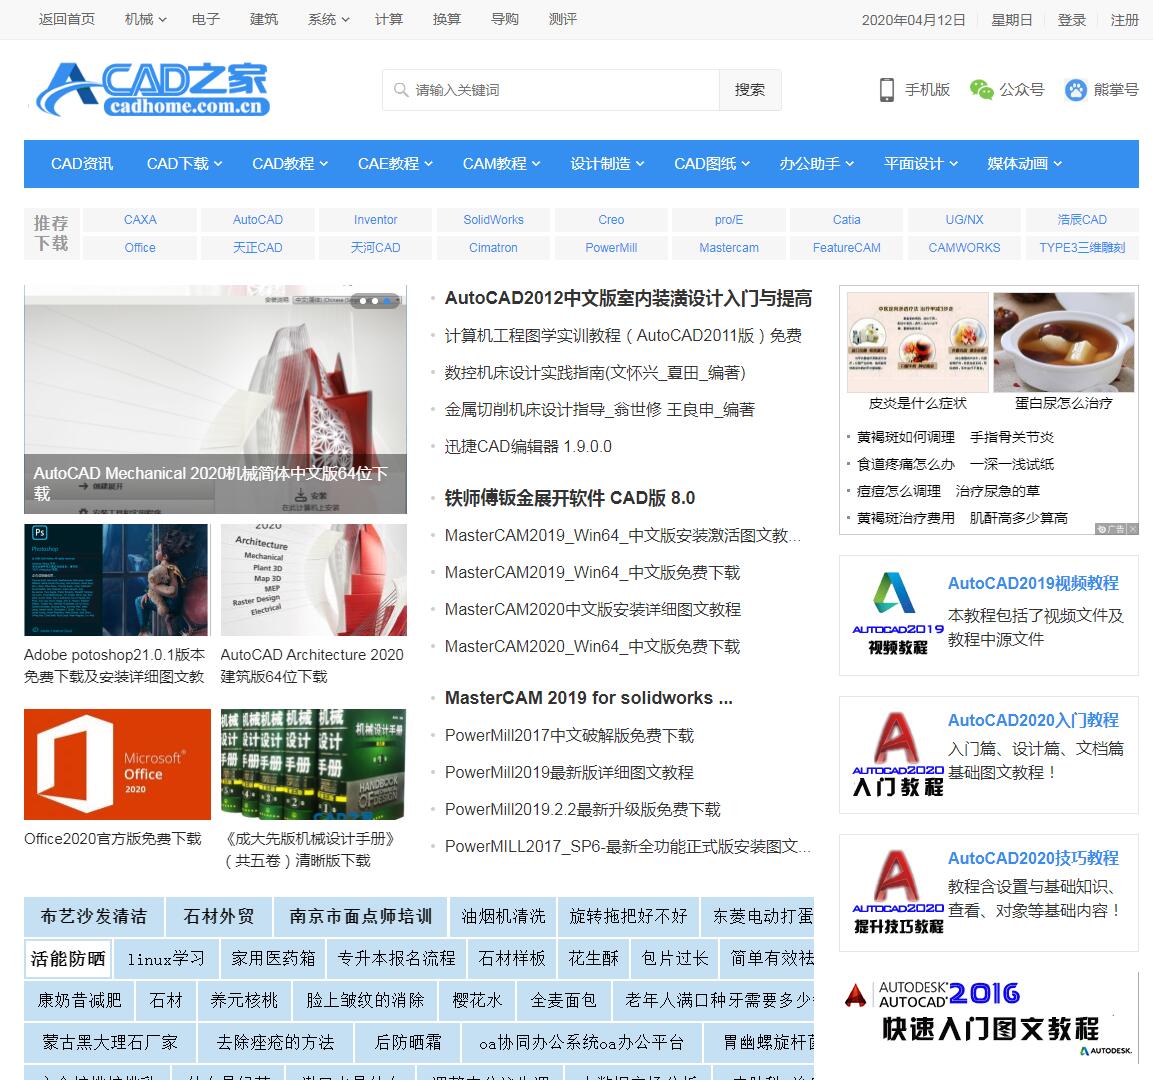Open the 电子 top menu item
Image resolution: width=1153 pixels, height=1080 pixels.
point(206,19)
